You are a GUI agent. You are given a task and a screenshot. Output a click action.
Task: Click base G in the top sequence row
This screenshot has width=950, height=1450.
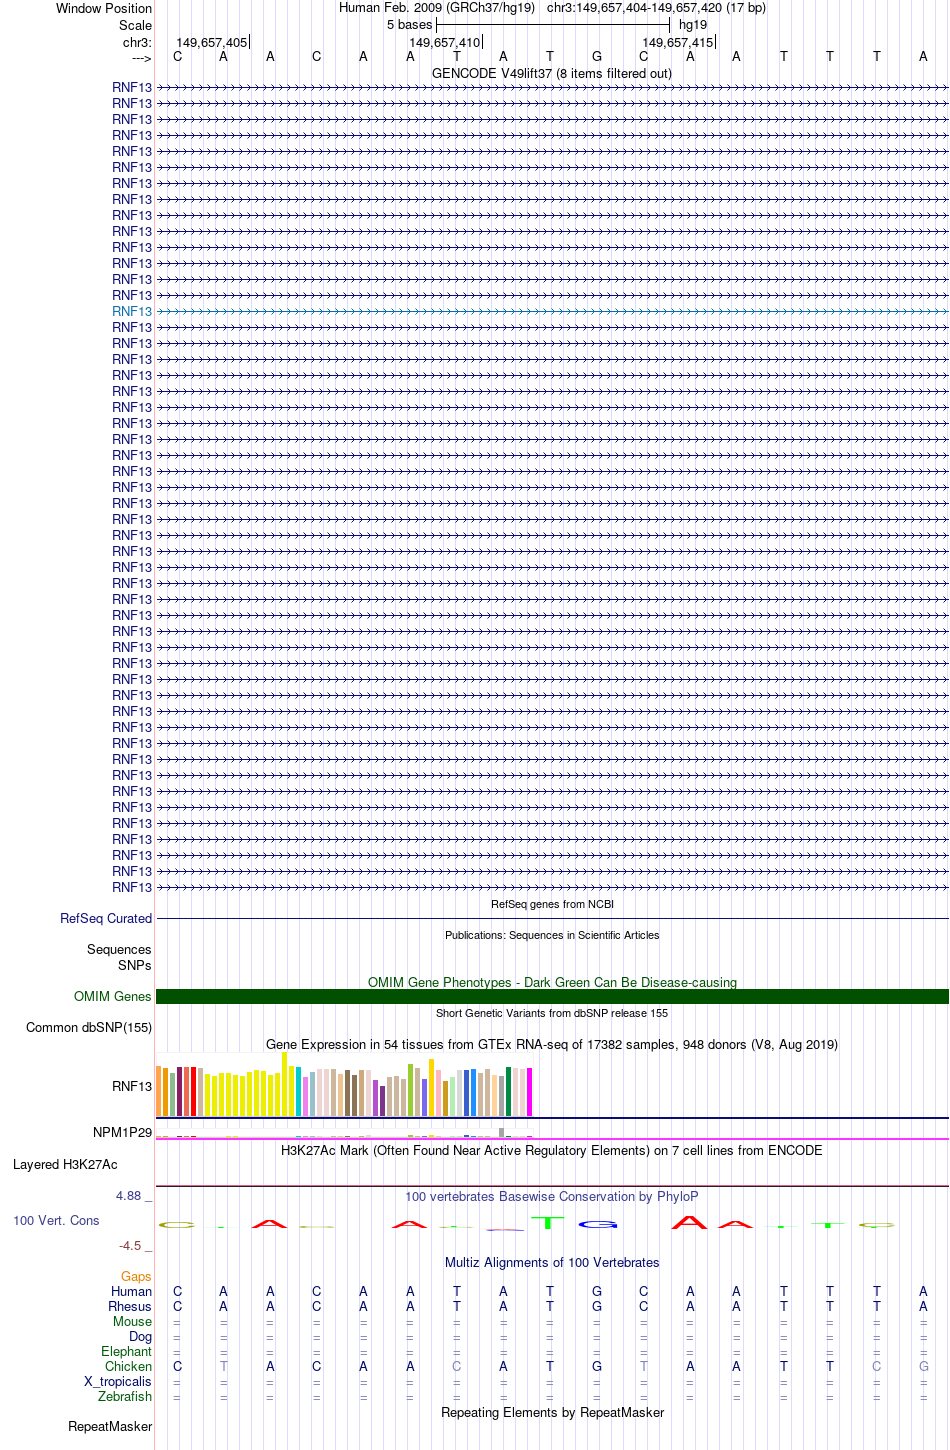(x=597, y=56)
